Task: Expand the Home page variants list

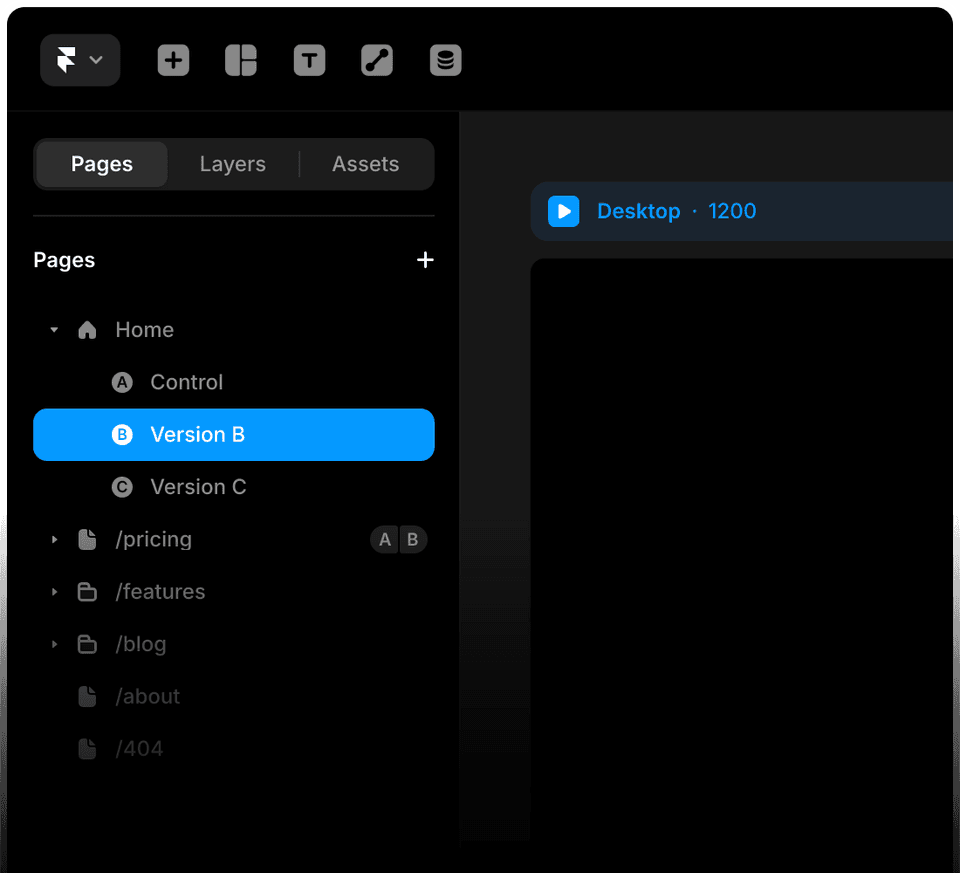Action: tap(54, 329)
